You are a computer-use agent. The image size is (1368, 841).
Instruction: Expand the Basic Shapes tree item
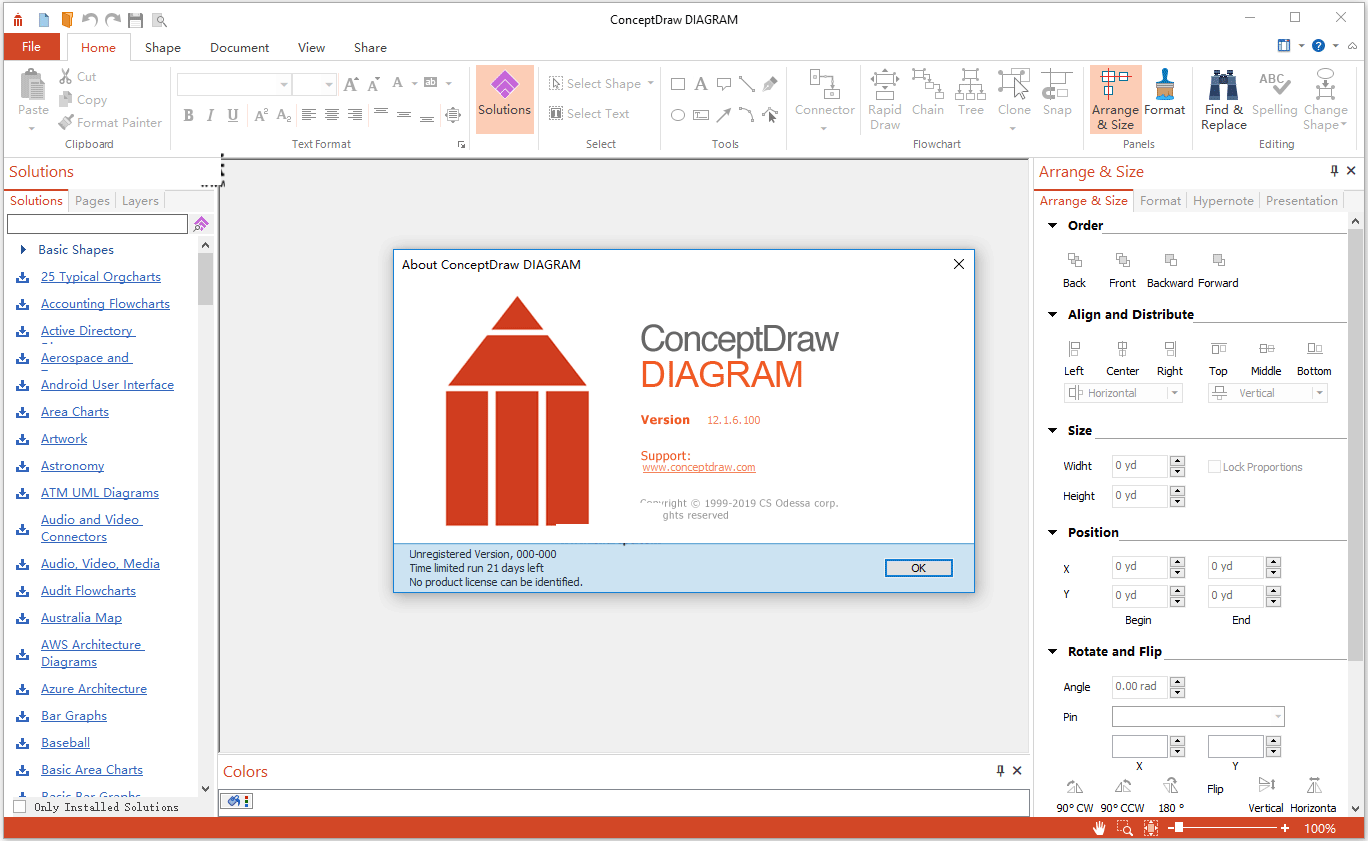(x=23, y=250)
